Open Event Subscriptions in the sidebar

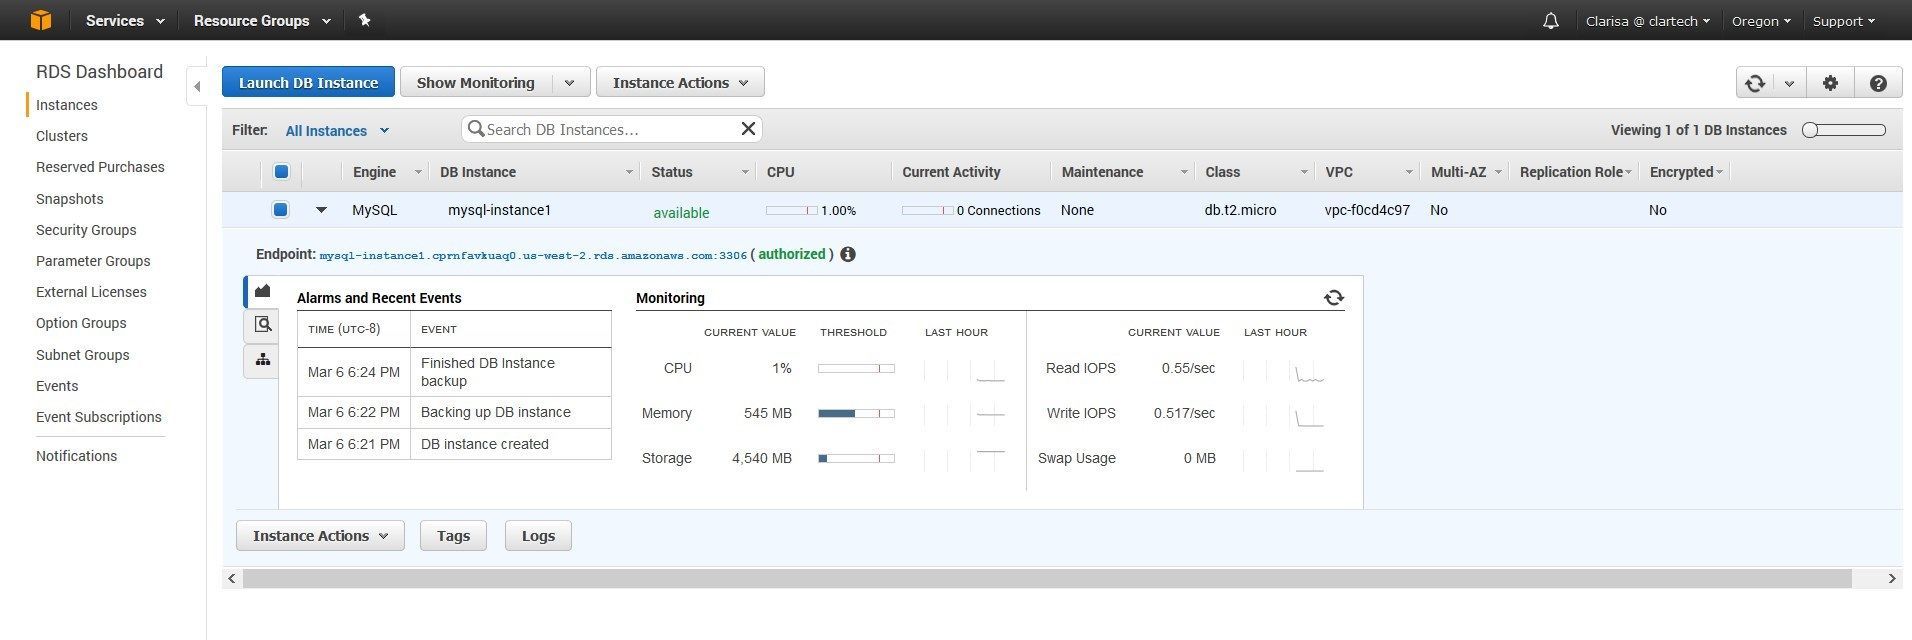point(99,417)
